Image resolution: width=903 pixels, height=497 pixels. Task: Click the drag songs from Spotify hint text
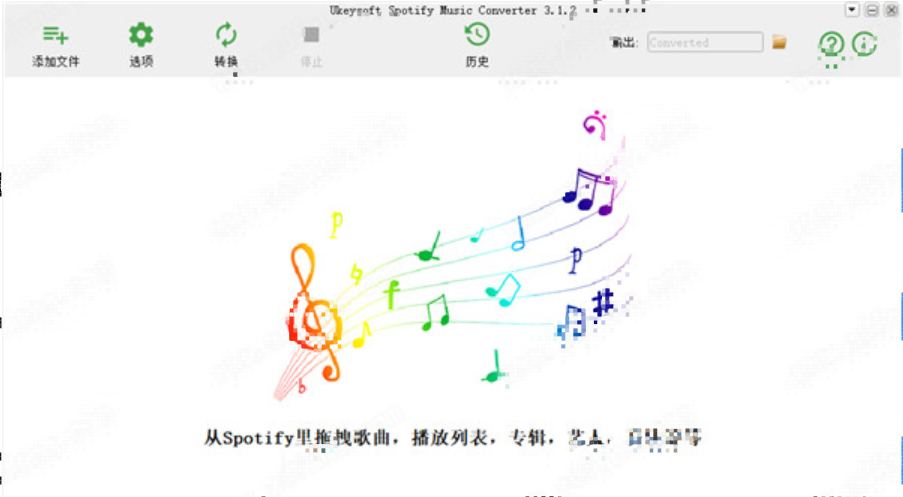453,438
